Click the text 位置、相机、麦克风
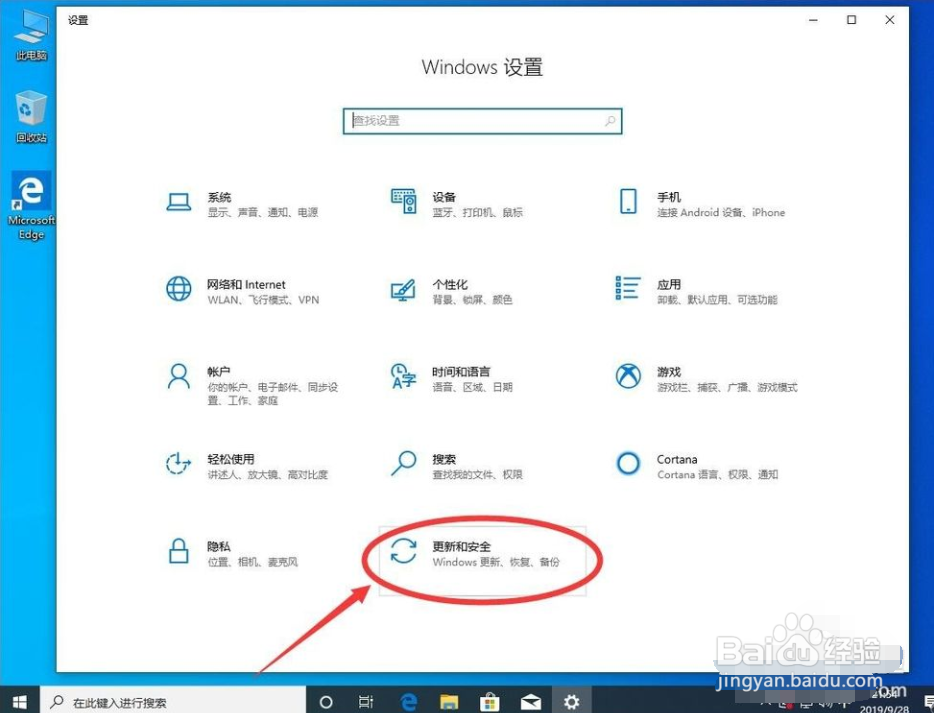 253,562
